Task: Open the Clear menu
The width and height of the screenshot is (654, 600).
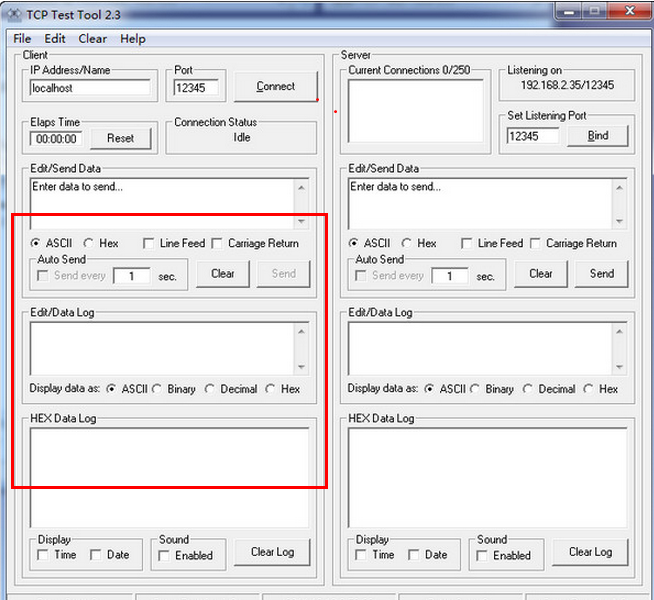Action: tap(93, 39)
